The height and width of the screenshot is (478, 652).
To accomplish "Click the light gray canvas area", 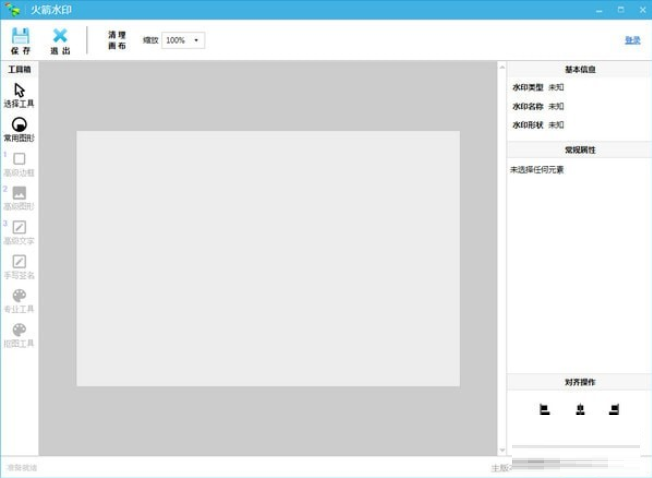I will (x=268, y=259).
